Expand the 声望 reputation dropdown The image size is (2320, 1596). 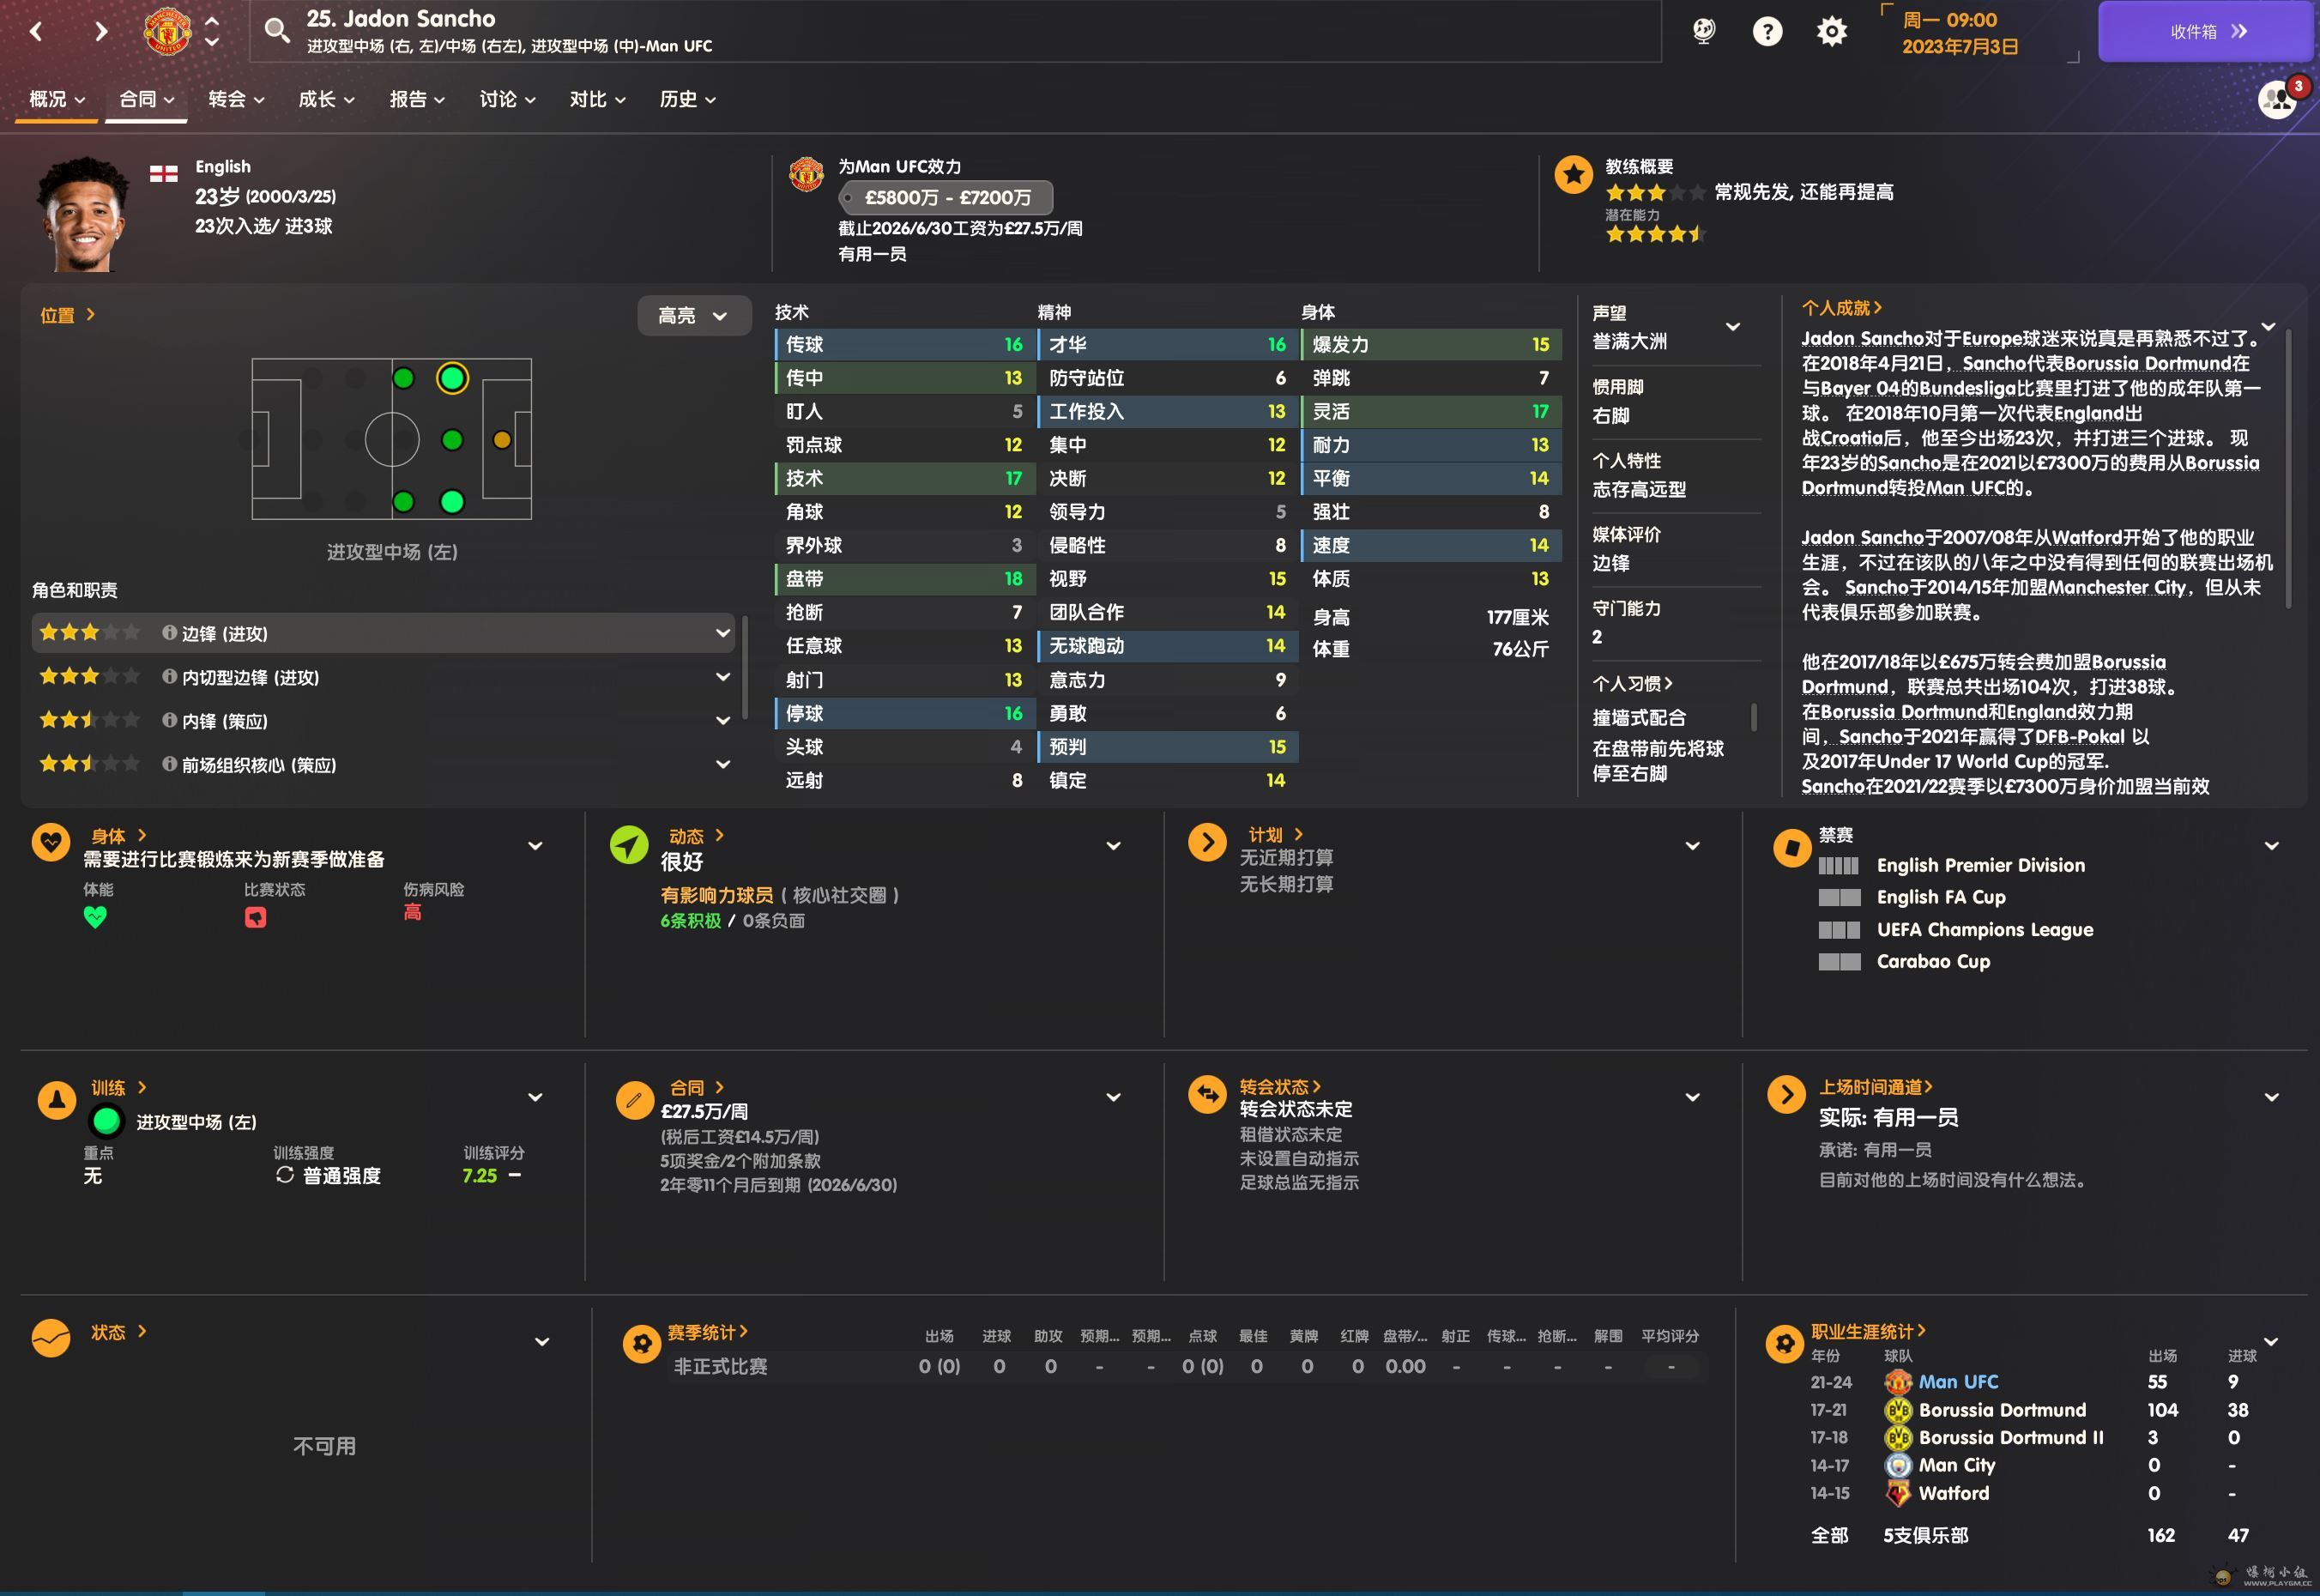[1733, 327]
